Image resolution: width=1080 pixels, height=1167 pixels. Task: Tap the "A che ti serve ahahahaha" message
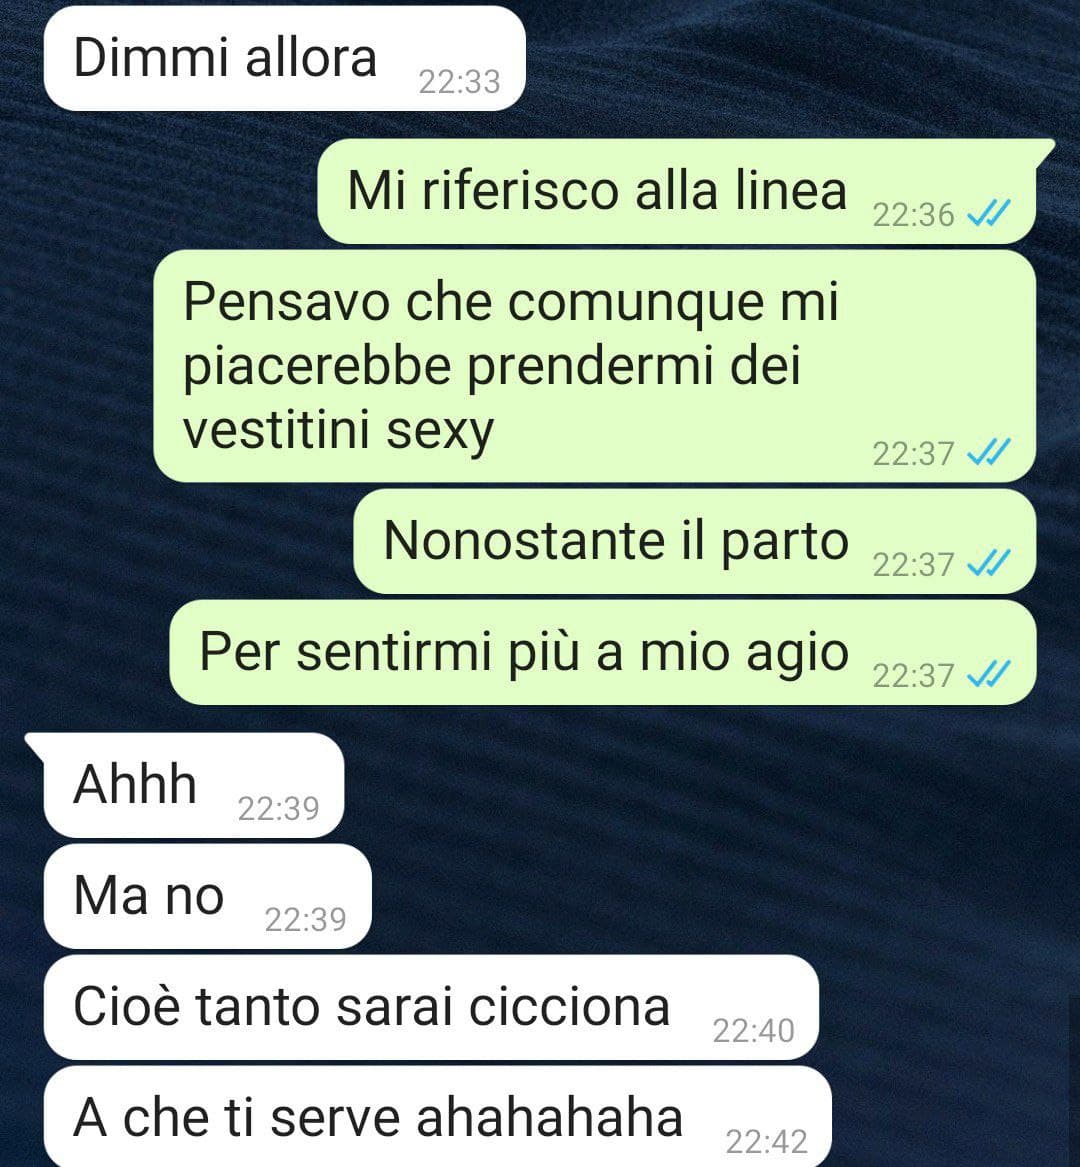pyautogui.click(x=438, y=1117)
